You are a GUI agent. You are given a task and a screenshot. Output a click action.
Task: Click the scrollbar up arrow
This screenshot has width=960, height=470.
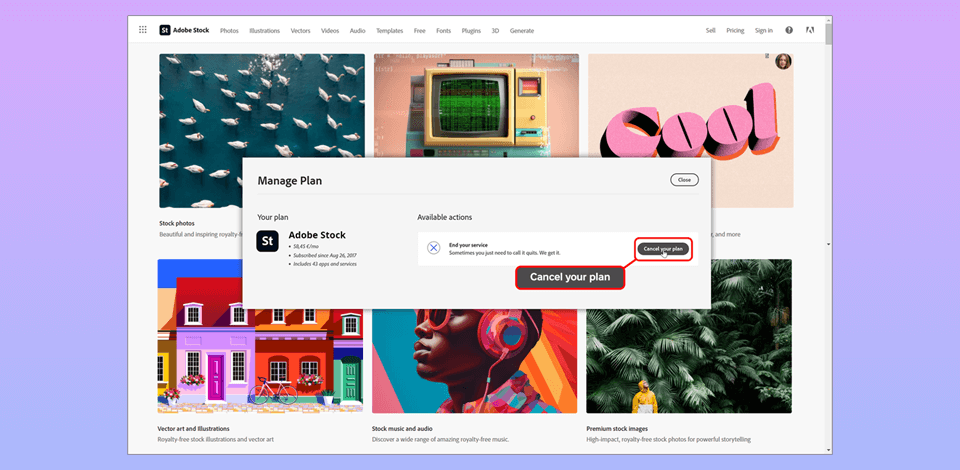click(828, 20)
